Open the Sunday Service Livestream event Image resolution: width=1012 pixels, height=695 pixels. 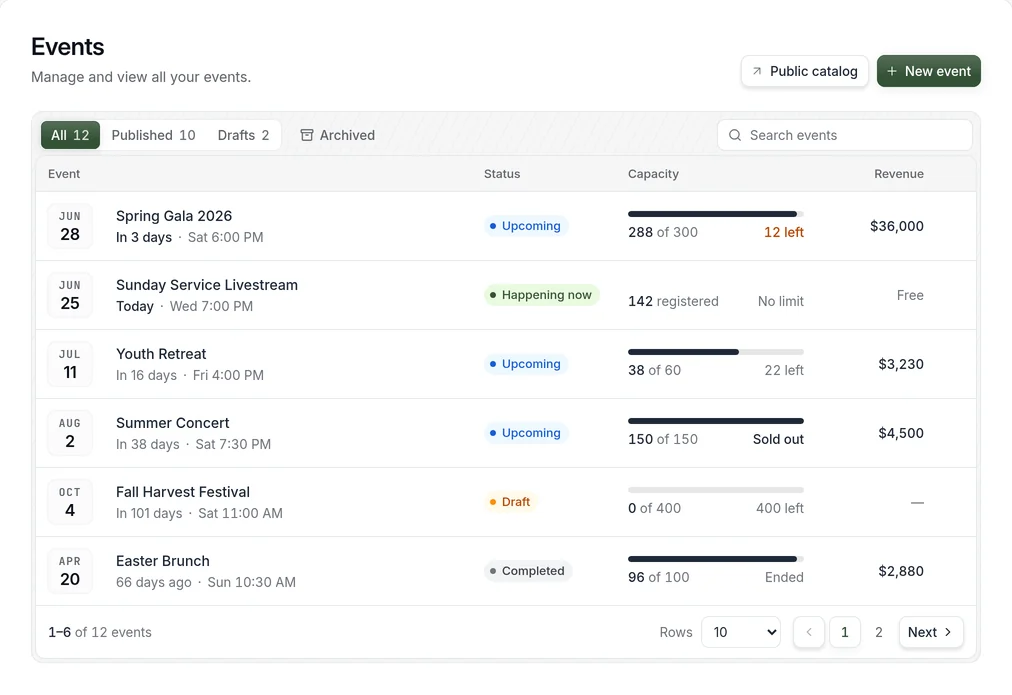[x=207, y=285]
